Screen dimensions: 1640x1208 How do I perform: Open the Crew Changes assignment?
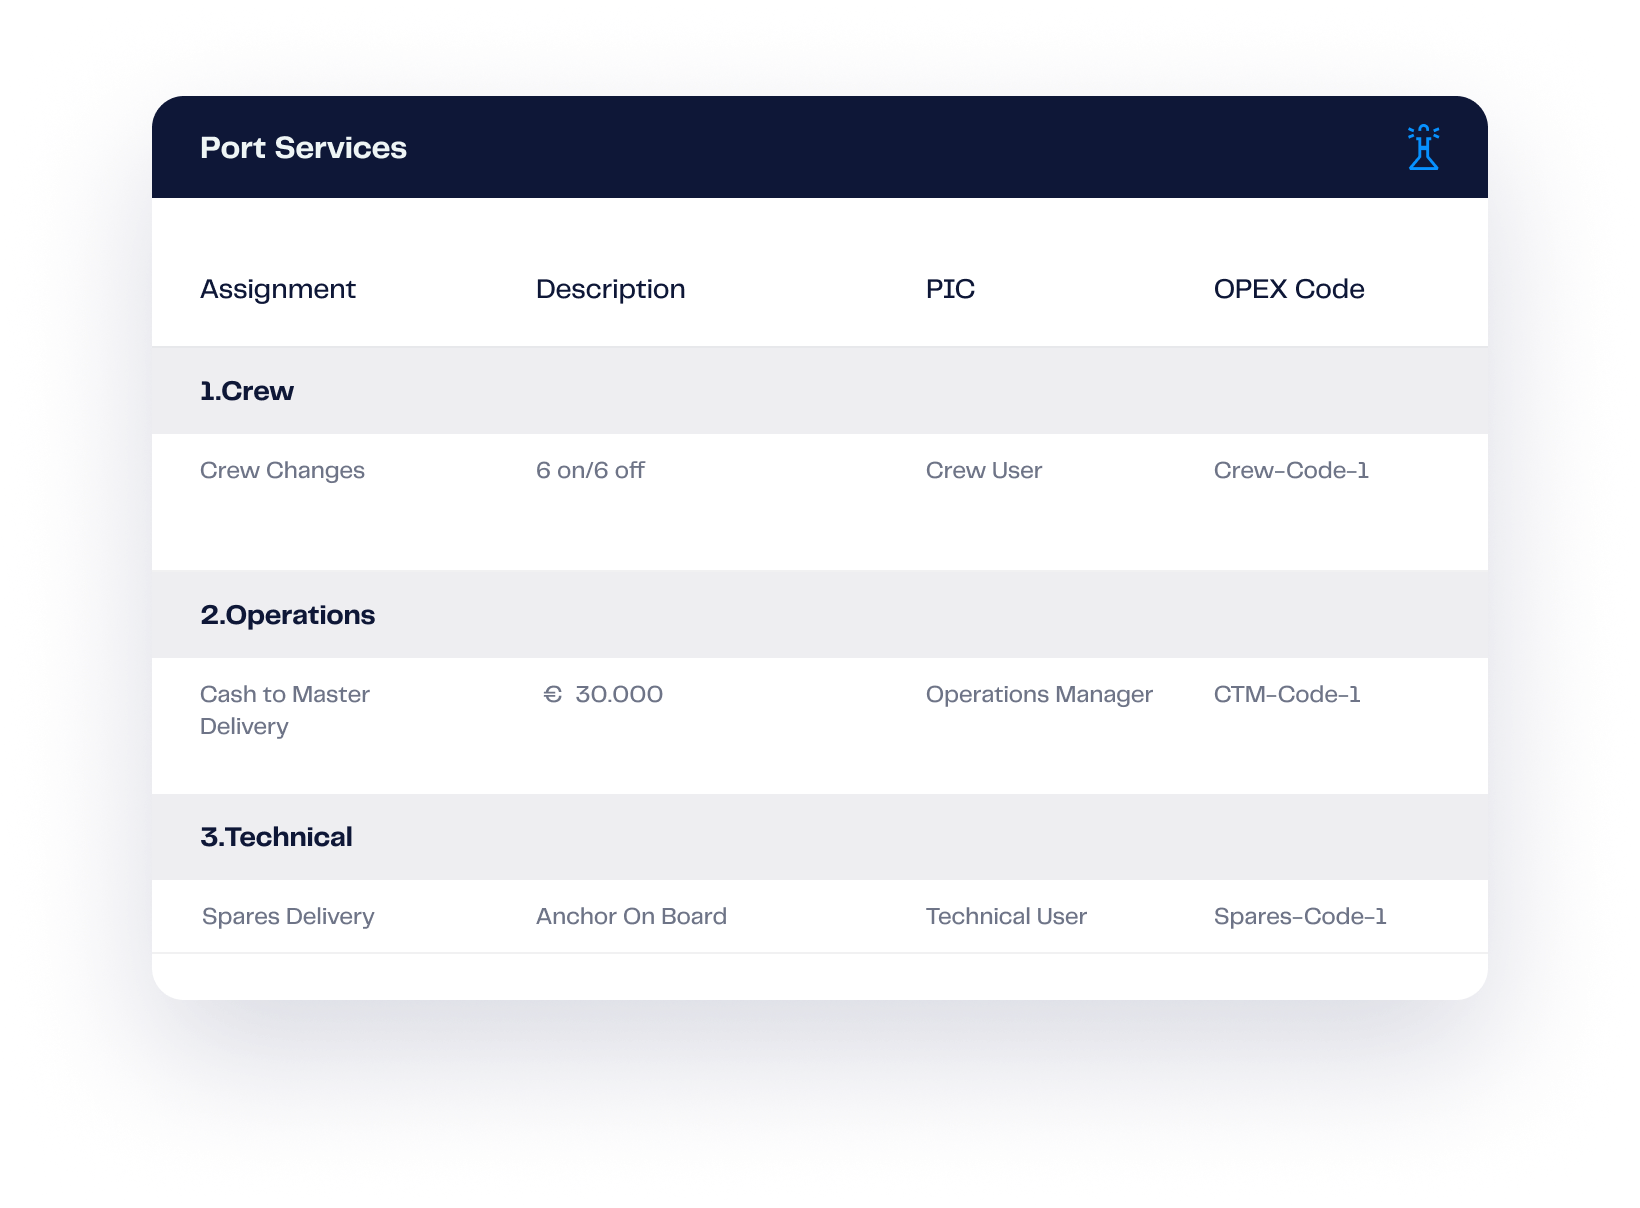tap(282, 470)
